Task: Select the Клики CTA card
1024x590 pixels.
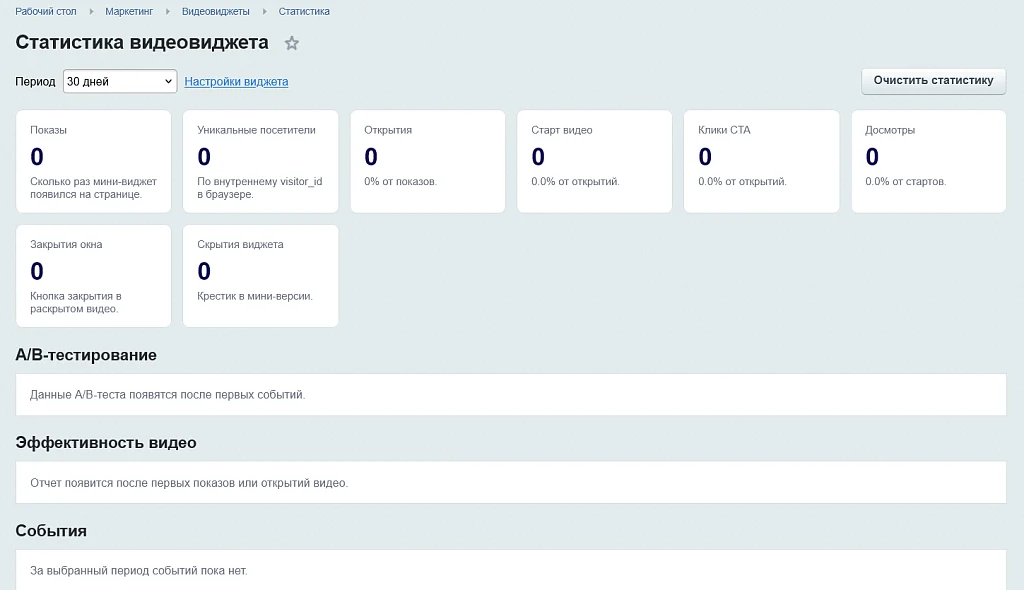Action: point(761,161)
